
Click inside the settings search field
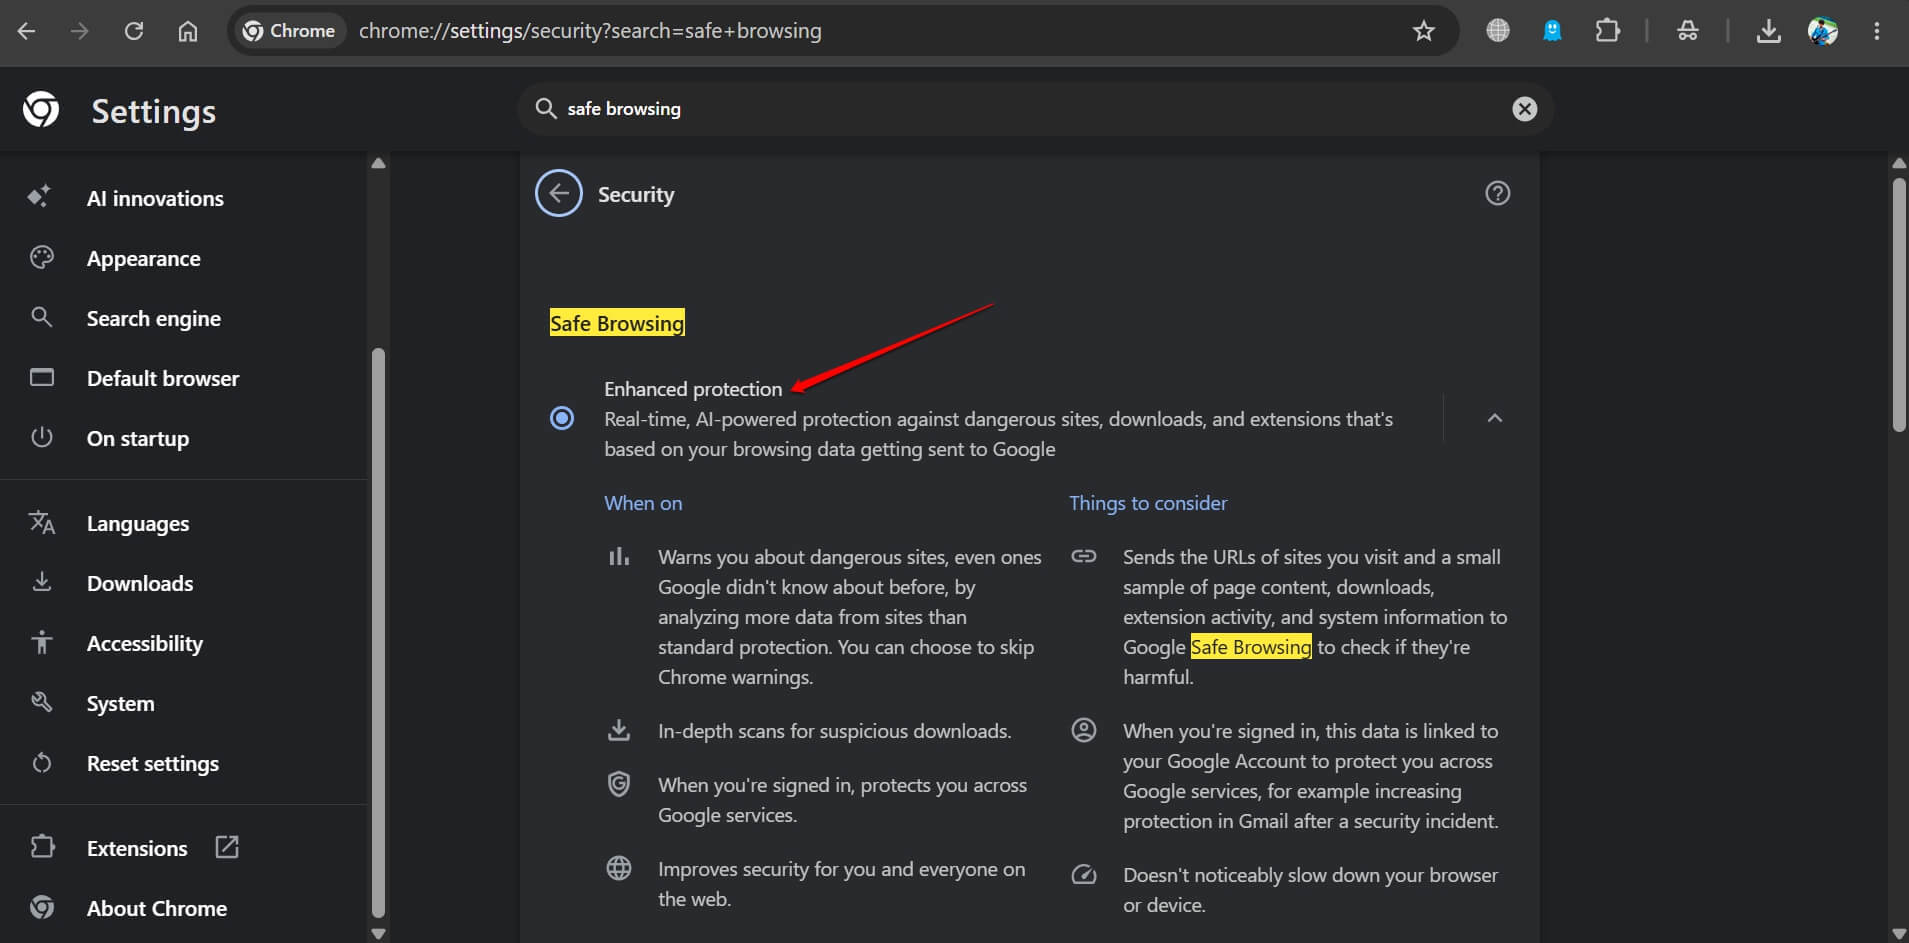pyautogui.click(x=1035, y=109)
